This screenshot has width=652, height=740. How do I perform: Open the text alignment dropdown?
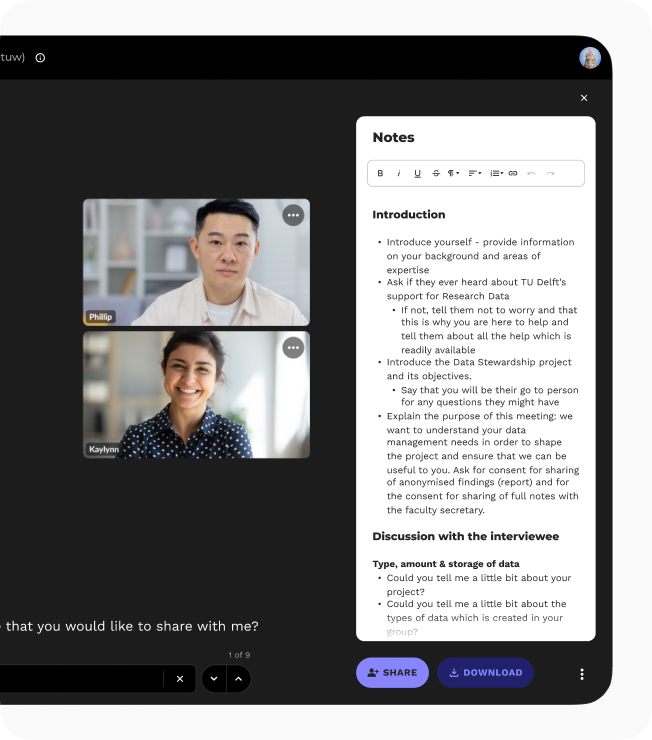pos(475,173)
